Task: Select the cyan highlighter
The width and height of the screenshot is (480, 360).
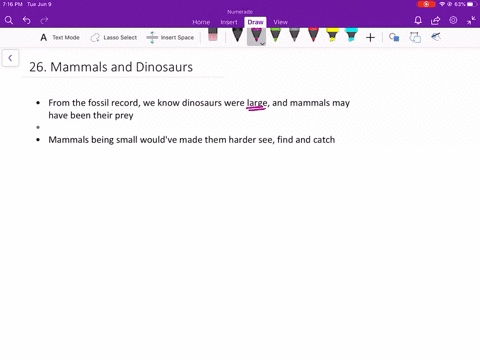Action: click(351, 35)
